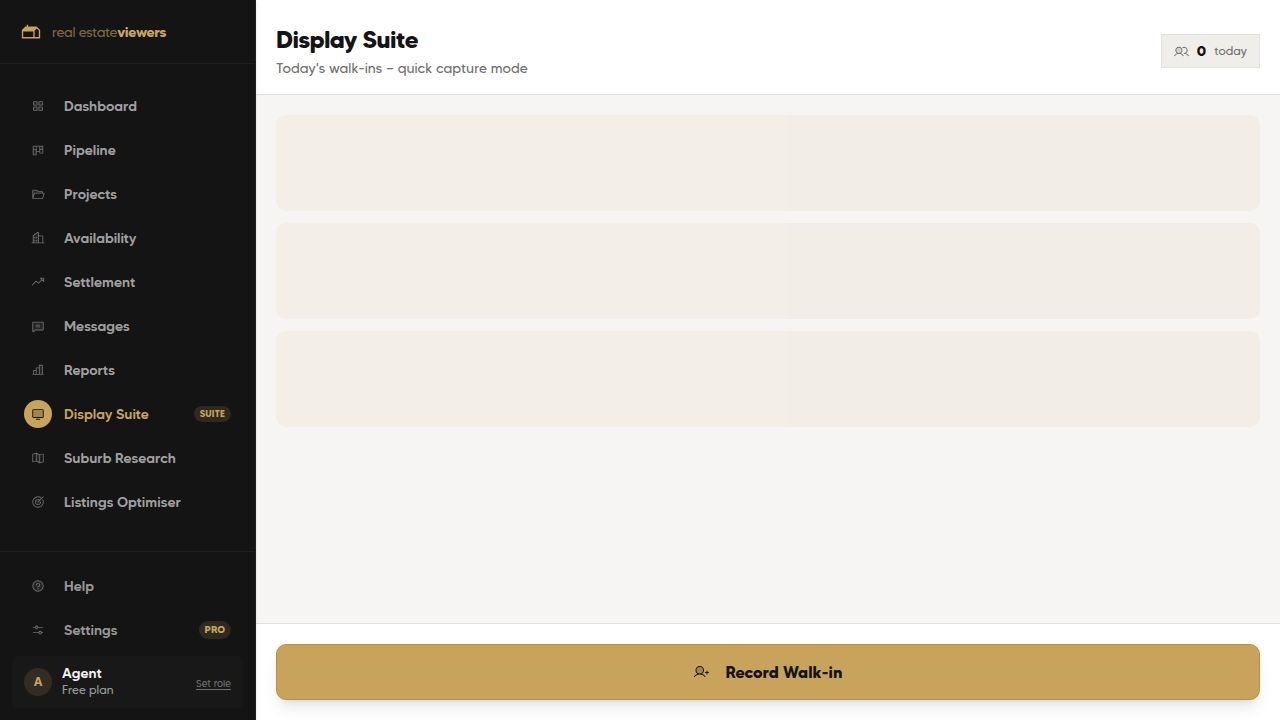1280x720 pixels.
Task: Go to the Pipeline section
Action: (x=90, y=150)
